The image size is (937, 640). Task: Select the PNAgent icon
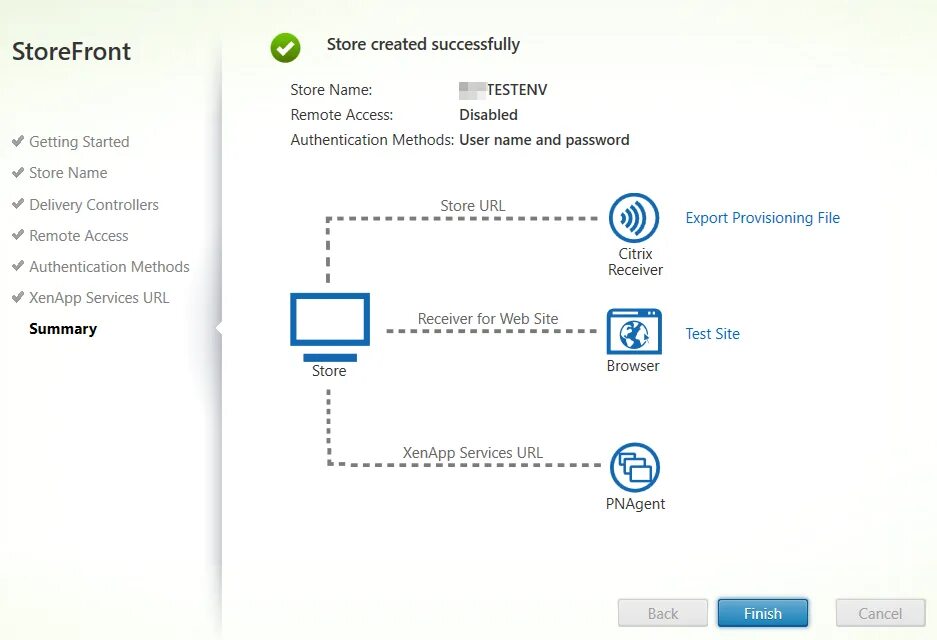pos(635,468)
